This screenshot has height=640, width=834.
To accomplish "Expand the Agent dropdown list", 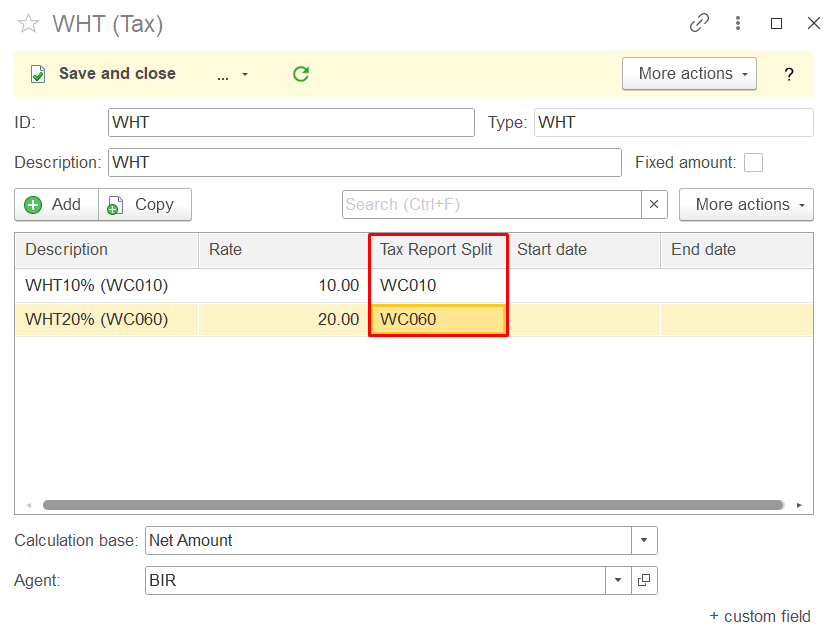I will coord(618,581).
